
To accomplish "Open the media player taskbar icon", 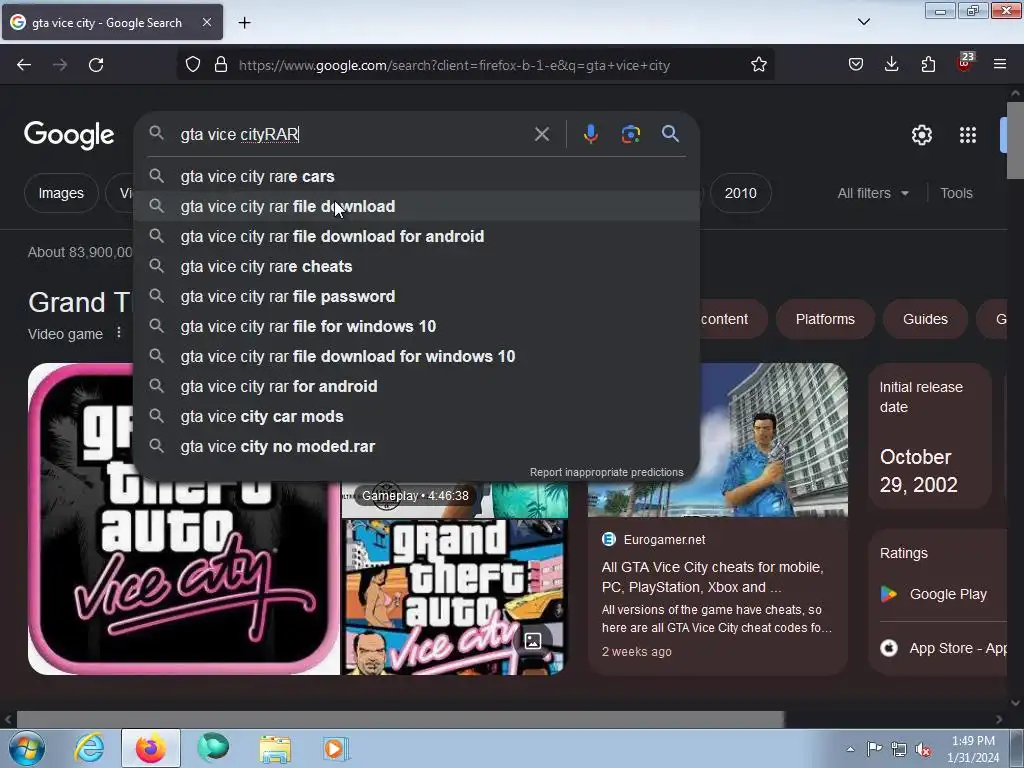I will click(x=336, y=749).
